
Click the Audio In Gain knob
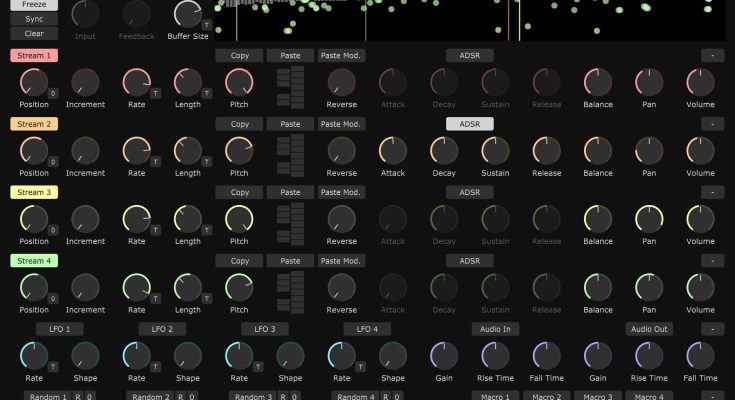point(444,355)
